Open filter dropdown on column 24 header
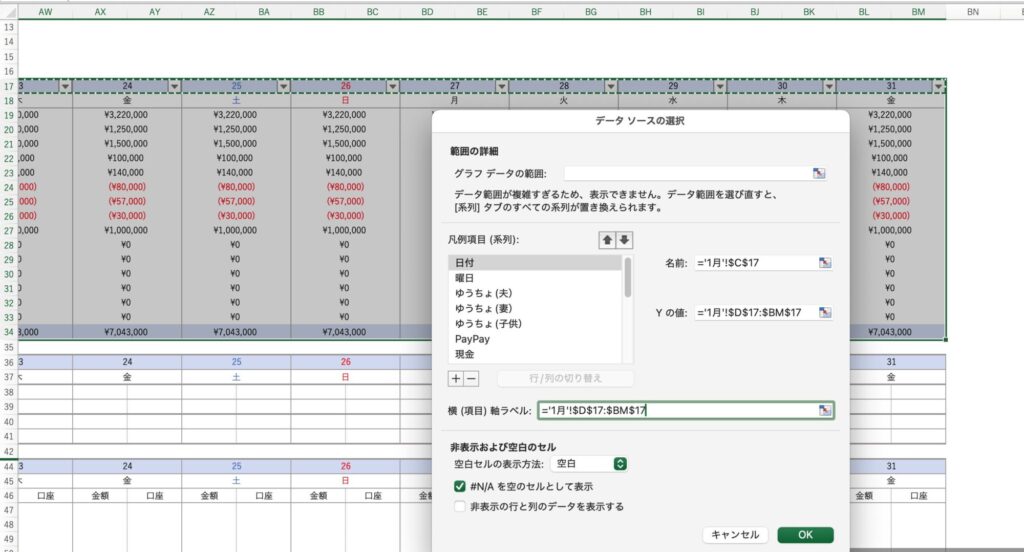This screenshot has width=1024, height=552. [175, 86]
